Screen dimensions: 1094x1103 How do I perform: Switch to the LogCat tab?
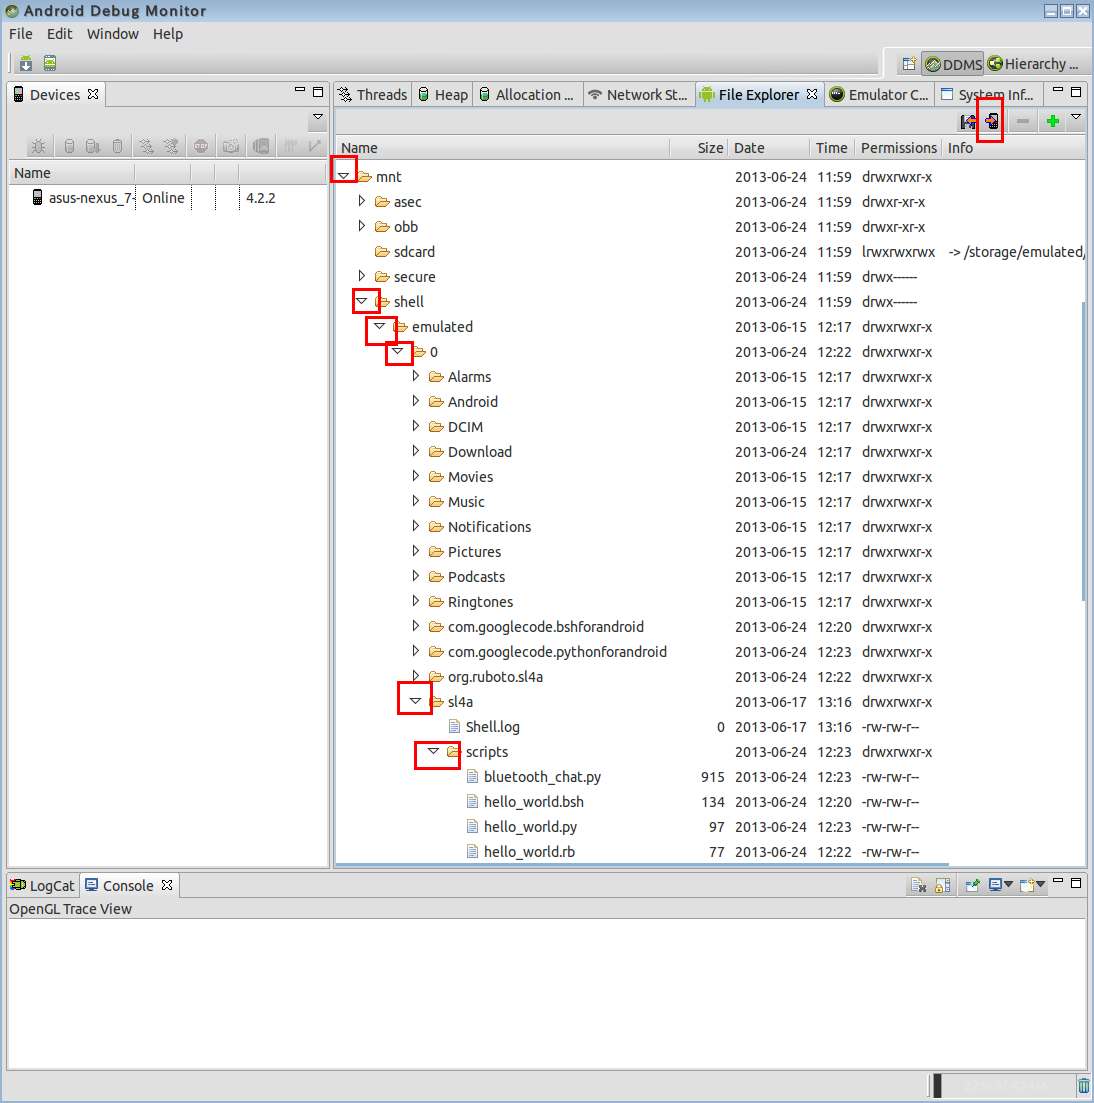(x=42, y=886)
